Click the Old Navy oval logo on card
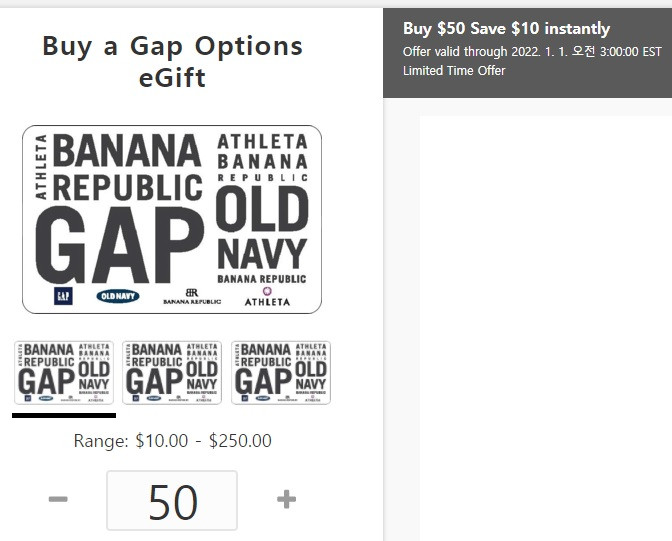 tap(118, 296)
